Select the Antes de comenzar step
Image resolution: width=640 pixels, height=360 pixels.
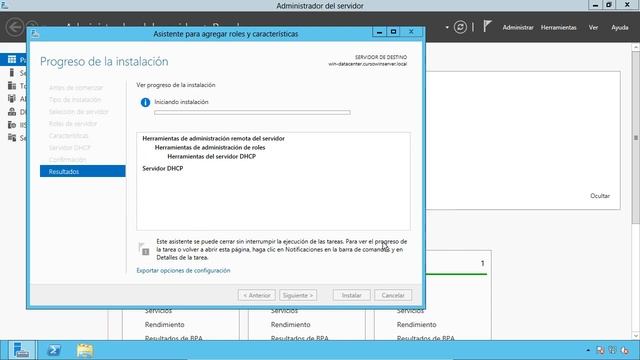(x=76, y=88)
